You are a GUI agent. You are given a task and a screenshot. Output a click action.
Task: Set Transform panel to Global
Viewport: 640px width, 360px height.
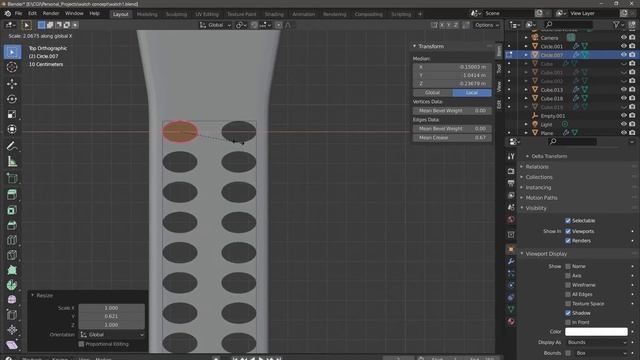[433, 93]
